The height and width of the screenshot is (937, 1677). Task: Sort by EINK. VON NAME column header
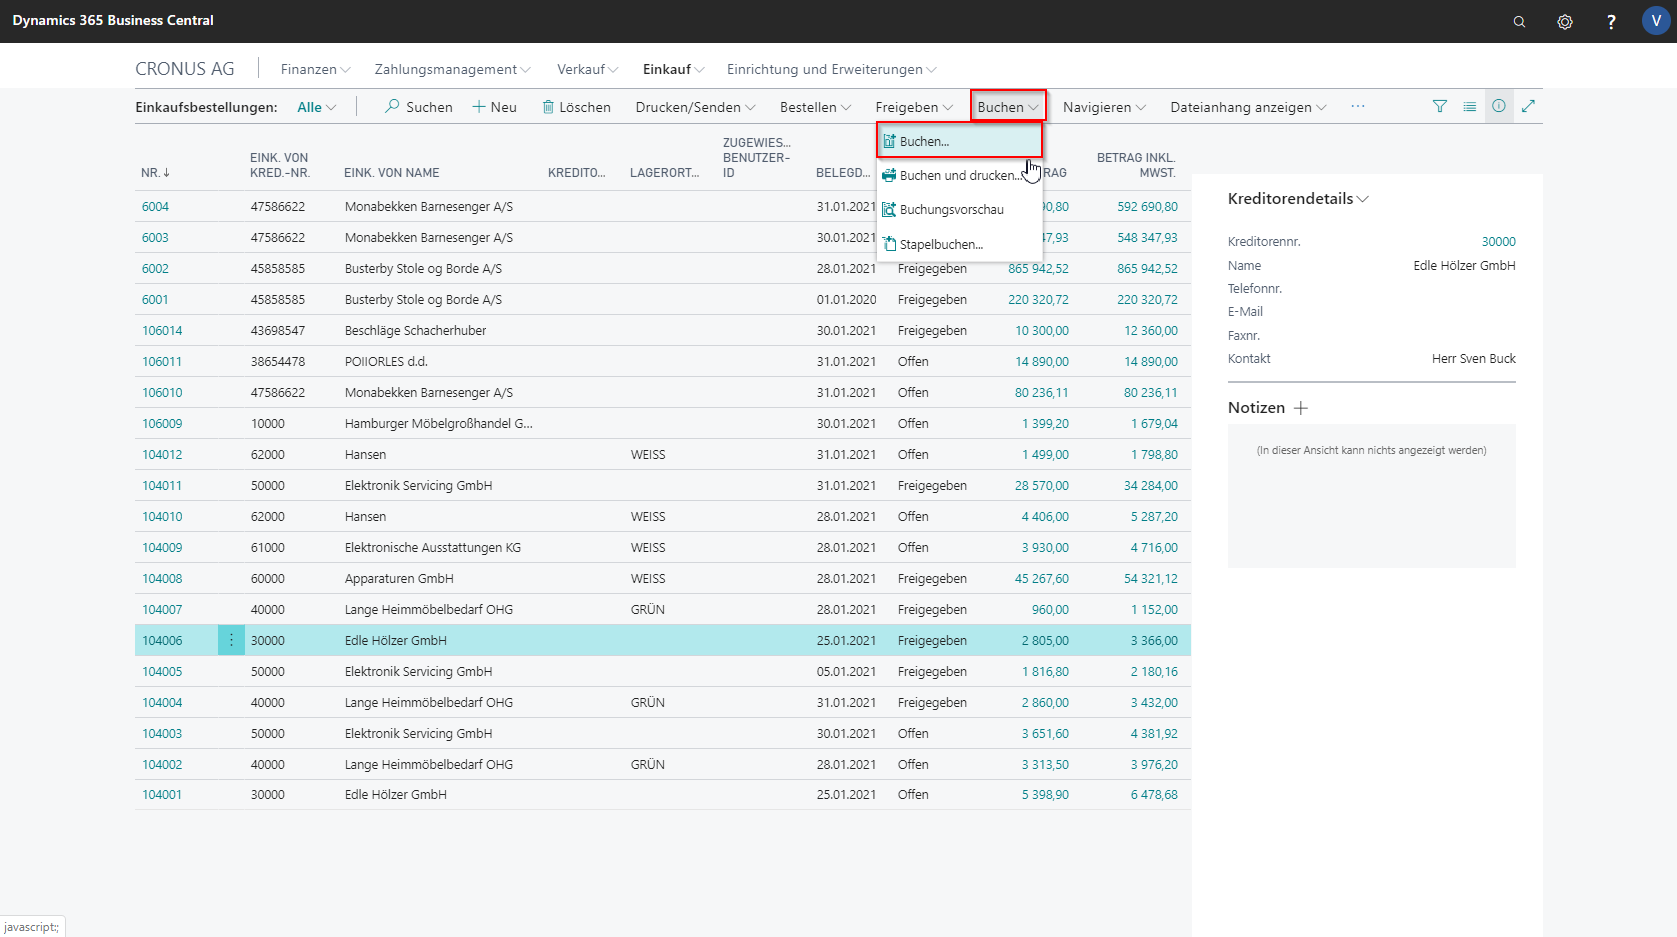pyautogui.click(x=392, y=173)
